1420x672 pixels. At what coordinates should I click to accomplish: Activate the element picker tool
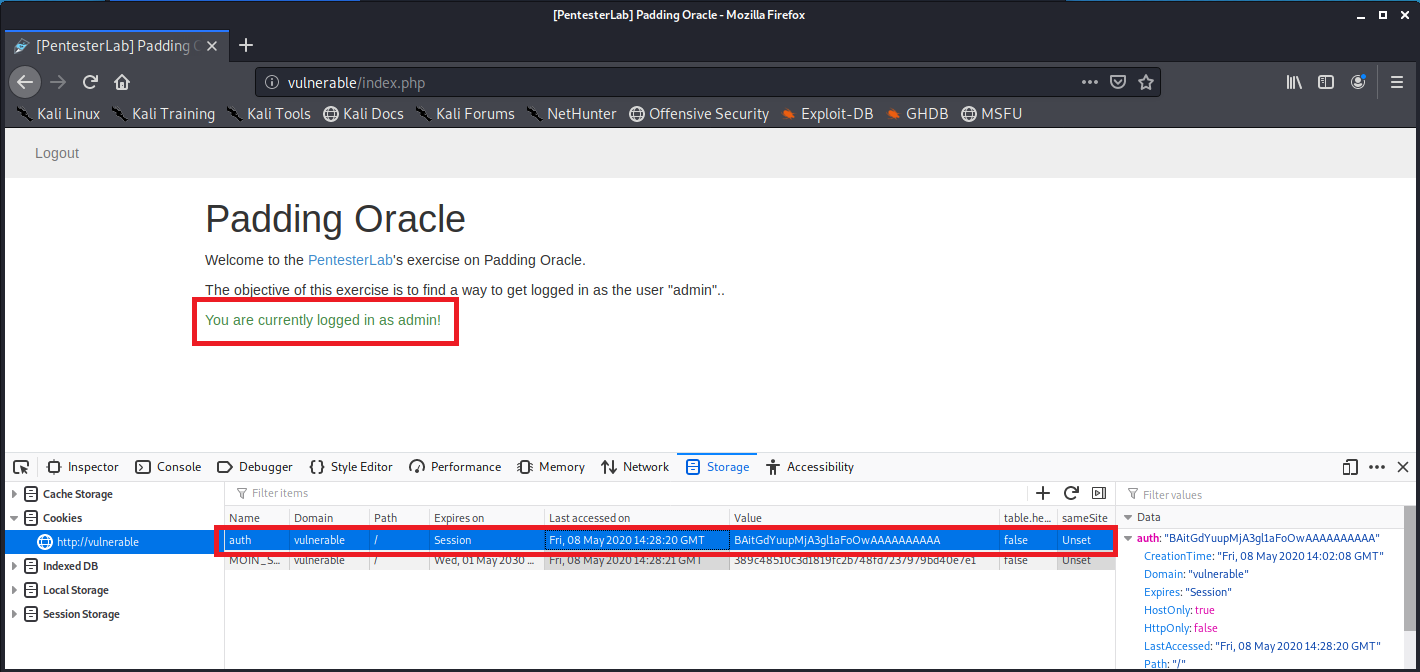point(21,467)
